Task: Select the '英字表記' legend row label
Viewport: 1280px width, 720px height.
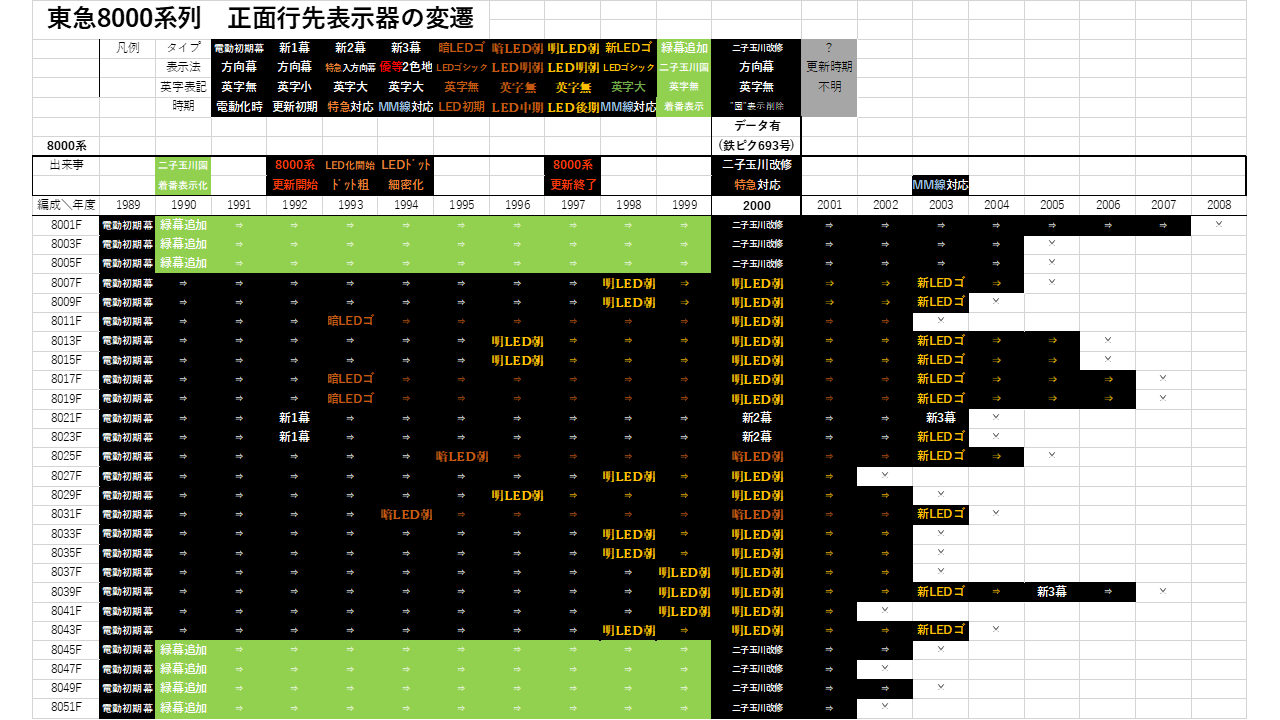Action: [183, 87]
